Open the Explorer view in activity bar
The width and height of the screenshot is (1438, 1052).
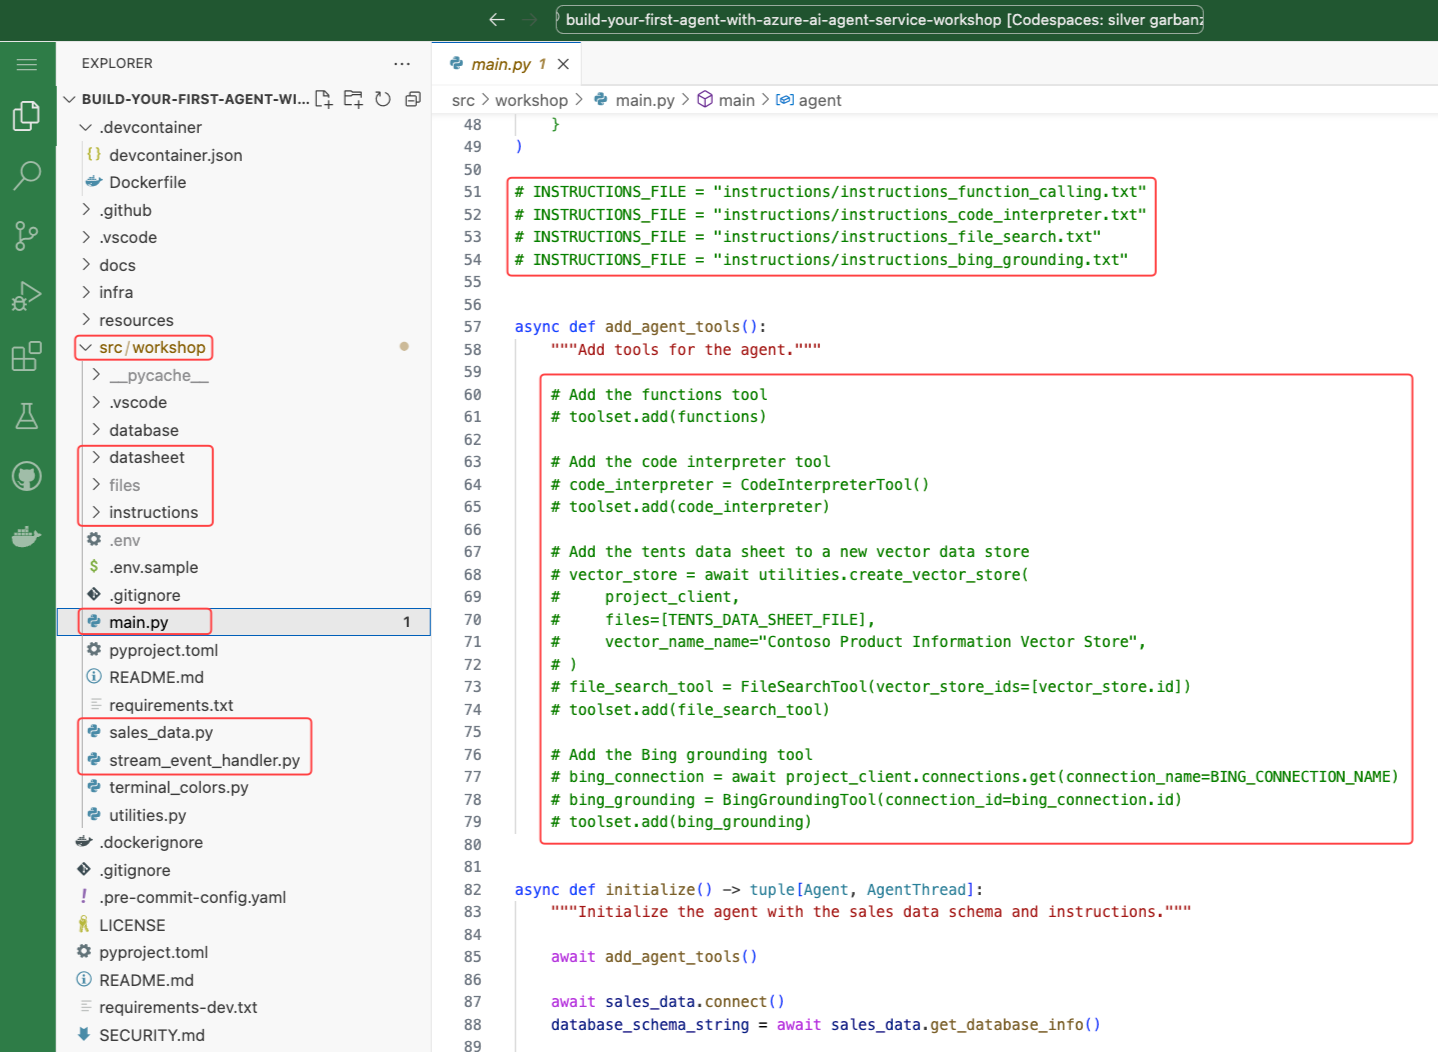coord(27,116)
